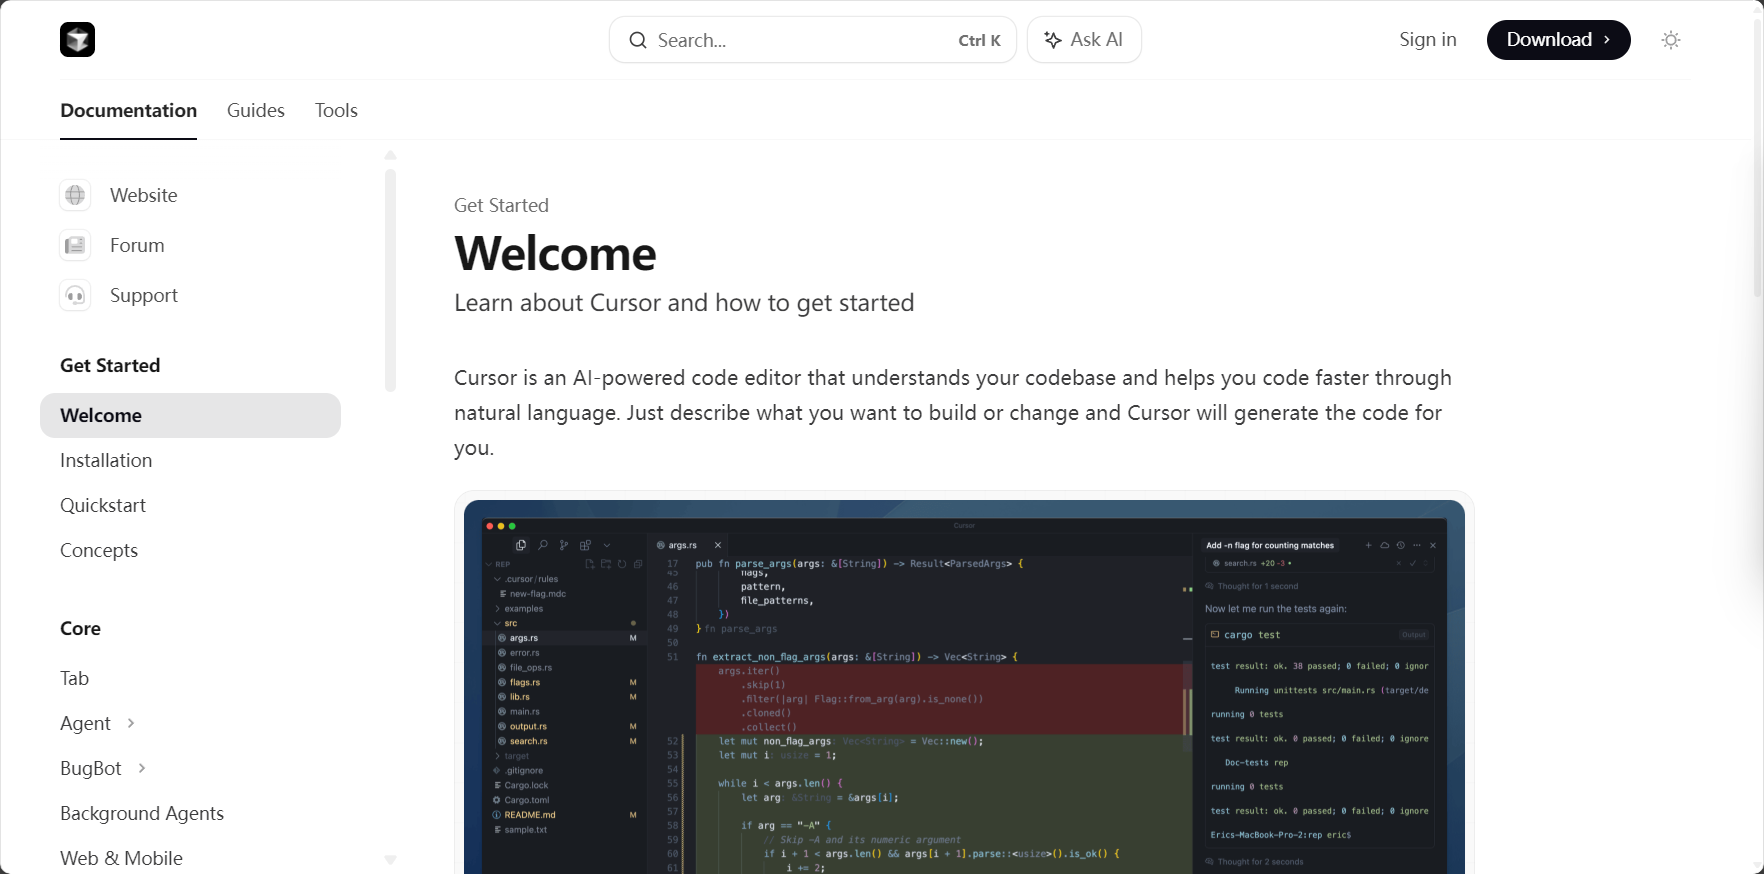Click the Cursor editor screenshot image
Screen dimensions: 1764x874
[x=964, y=687]
